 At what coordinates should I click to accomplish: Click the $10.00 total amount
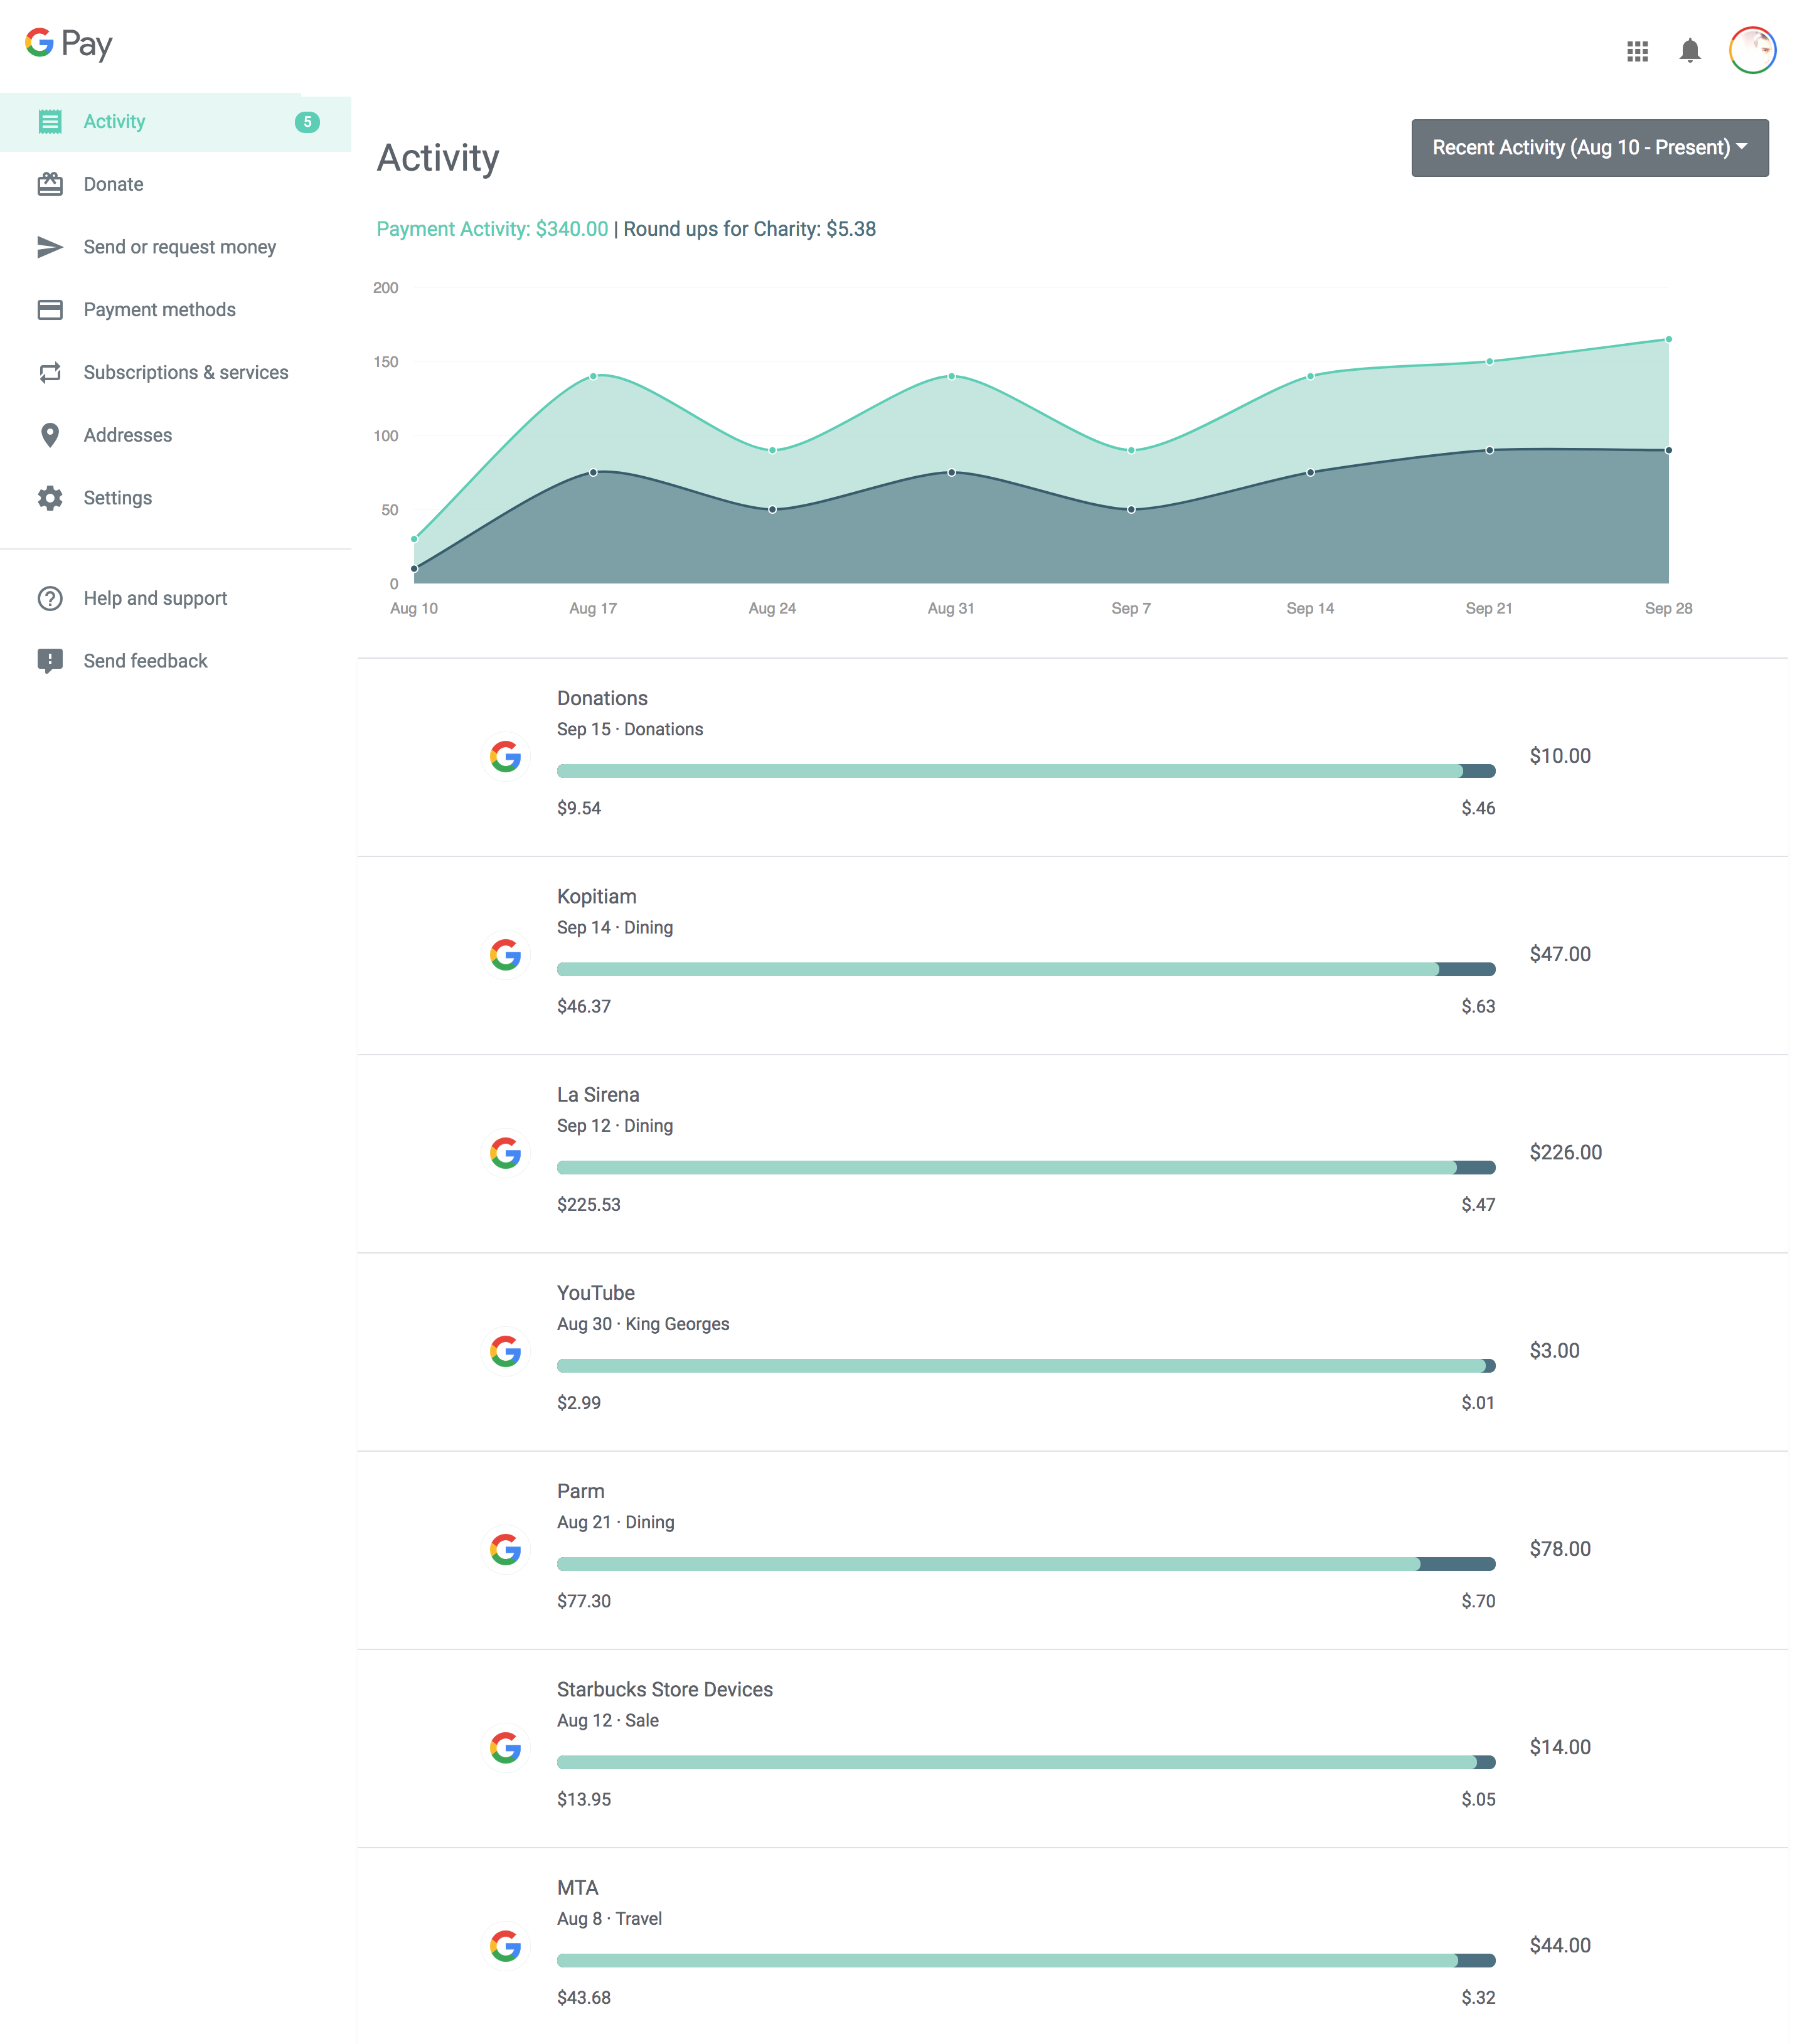1560,756
